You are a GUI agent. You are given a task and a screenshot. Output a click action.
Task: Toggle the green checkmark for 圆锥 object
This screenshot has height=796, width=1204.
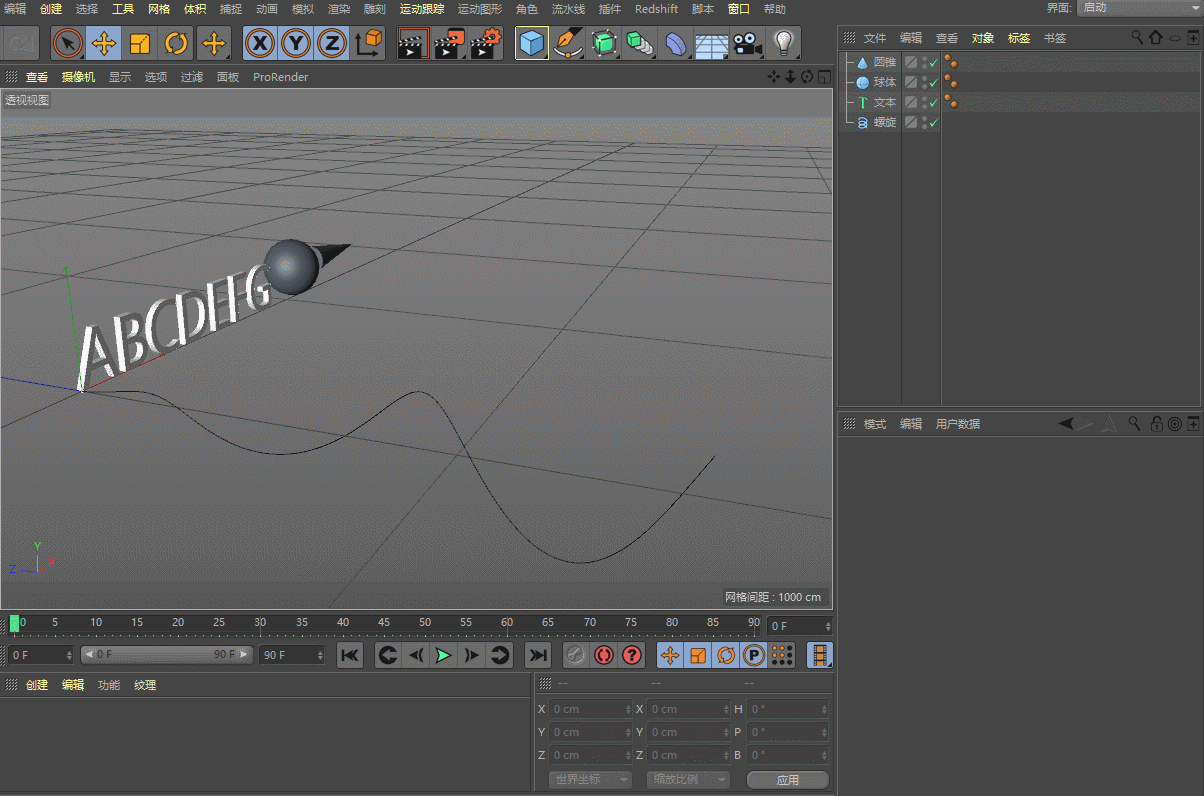coord(934,62)
